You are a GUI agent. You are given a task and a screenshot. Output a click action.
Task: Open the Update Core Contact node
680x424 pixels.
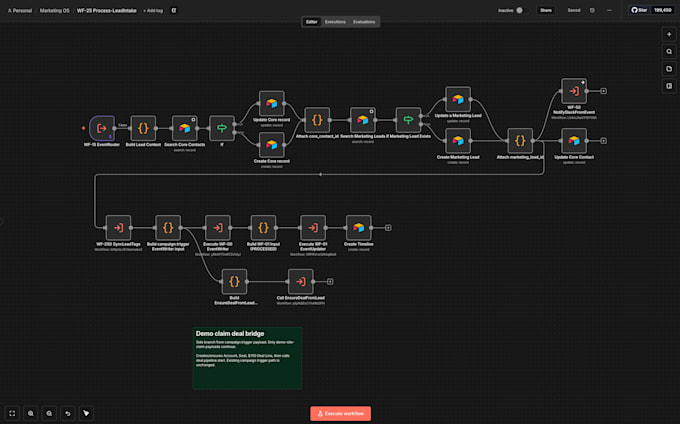(574, 141)
